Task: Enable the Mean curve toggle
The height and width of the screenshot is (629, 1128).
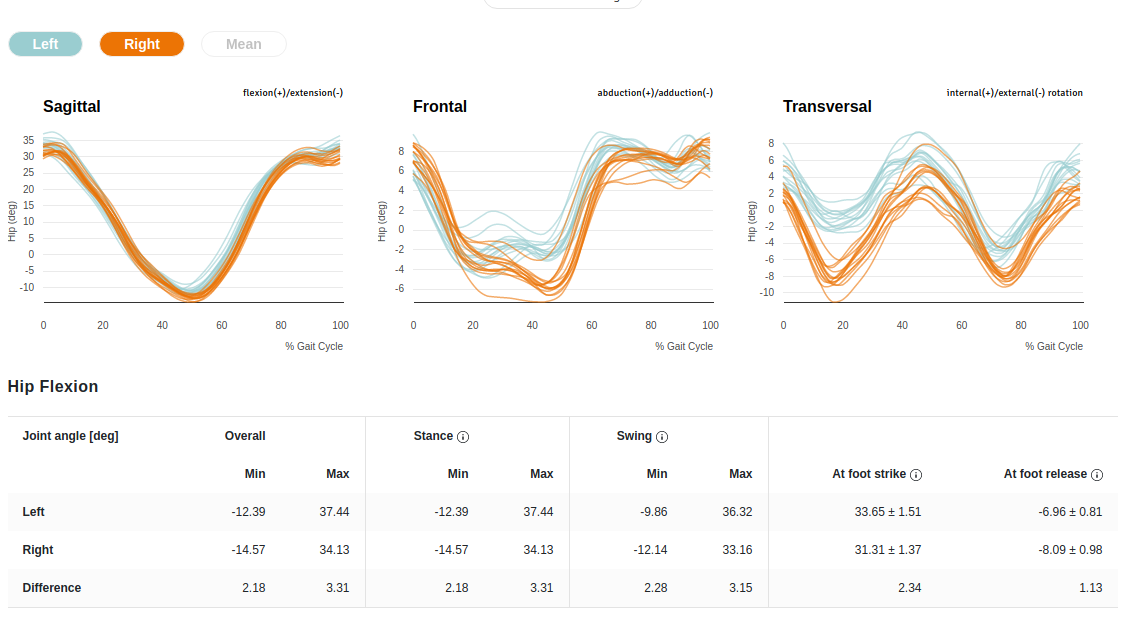Action: pos(244,44)
